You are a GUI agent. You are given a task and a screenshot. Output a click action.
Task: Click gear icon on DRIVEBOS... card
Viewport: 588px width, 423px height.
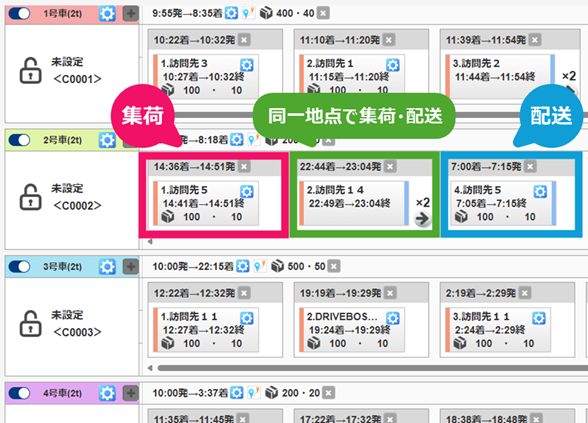[393, 318]
